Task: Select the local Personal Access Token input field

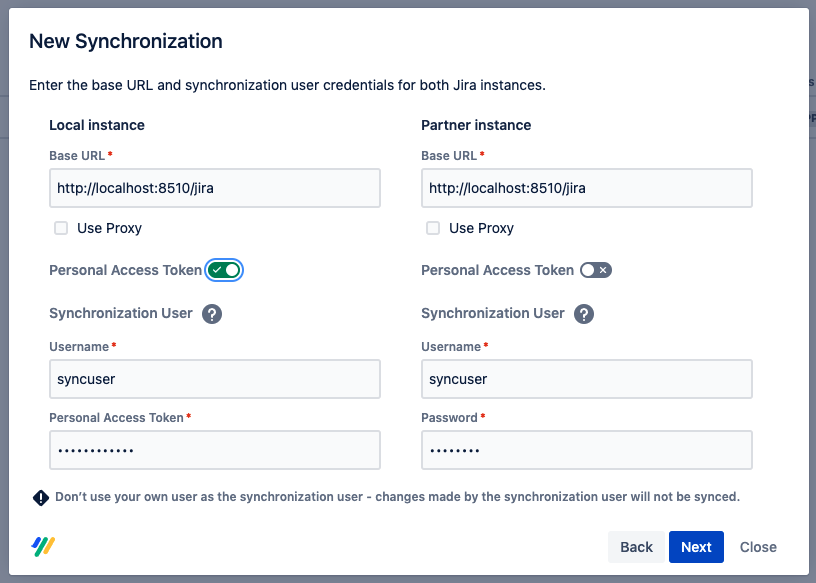Action: 215,450
